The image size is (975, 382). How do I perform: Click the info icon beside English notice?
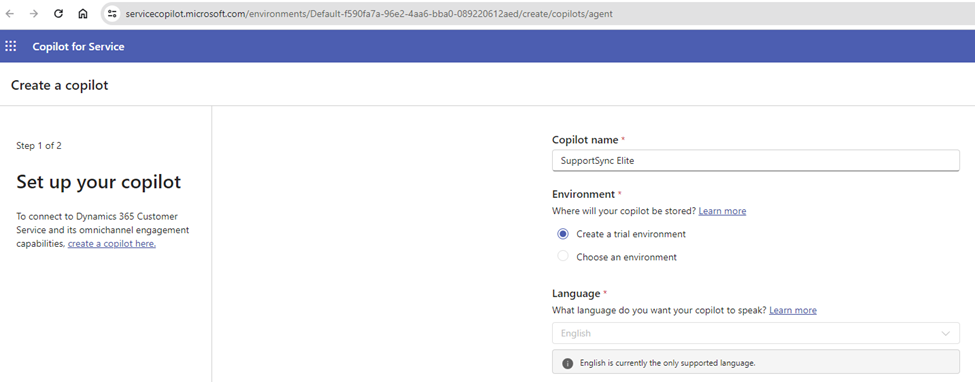(567, 363)
